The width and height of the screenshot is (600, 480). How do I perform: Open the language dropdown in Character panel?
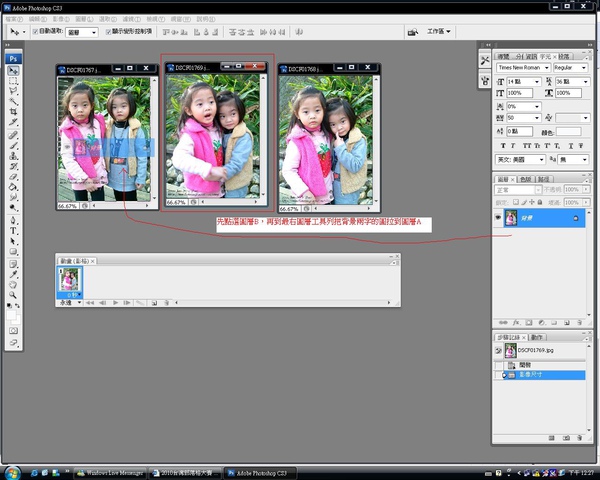520,160
